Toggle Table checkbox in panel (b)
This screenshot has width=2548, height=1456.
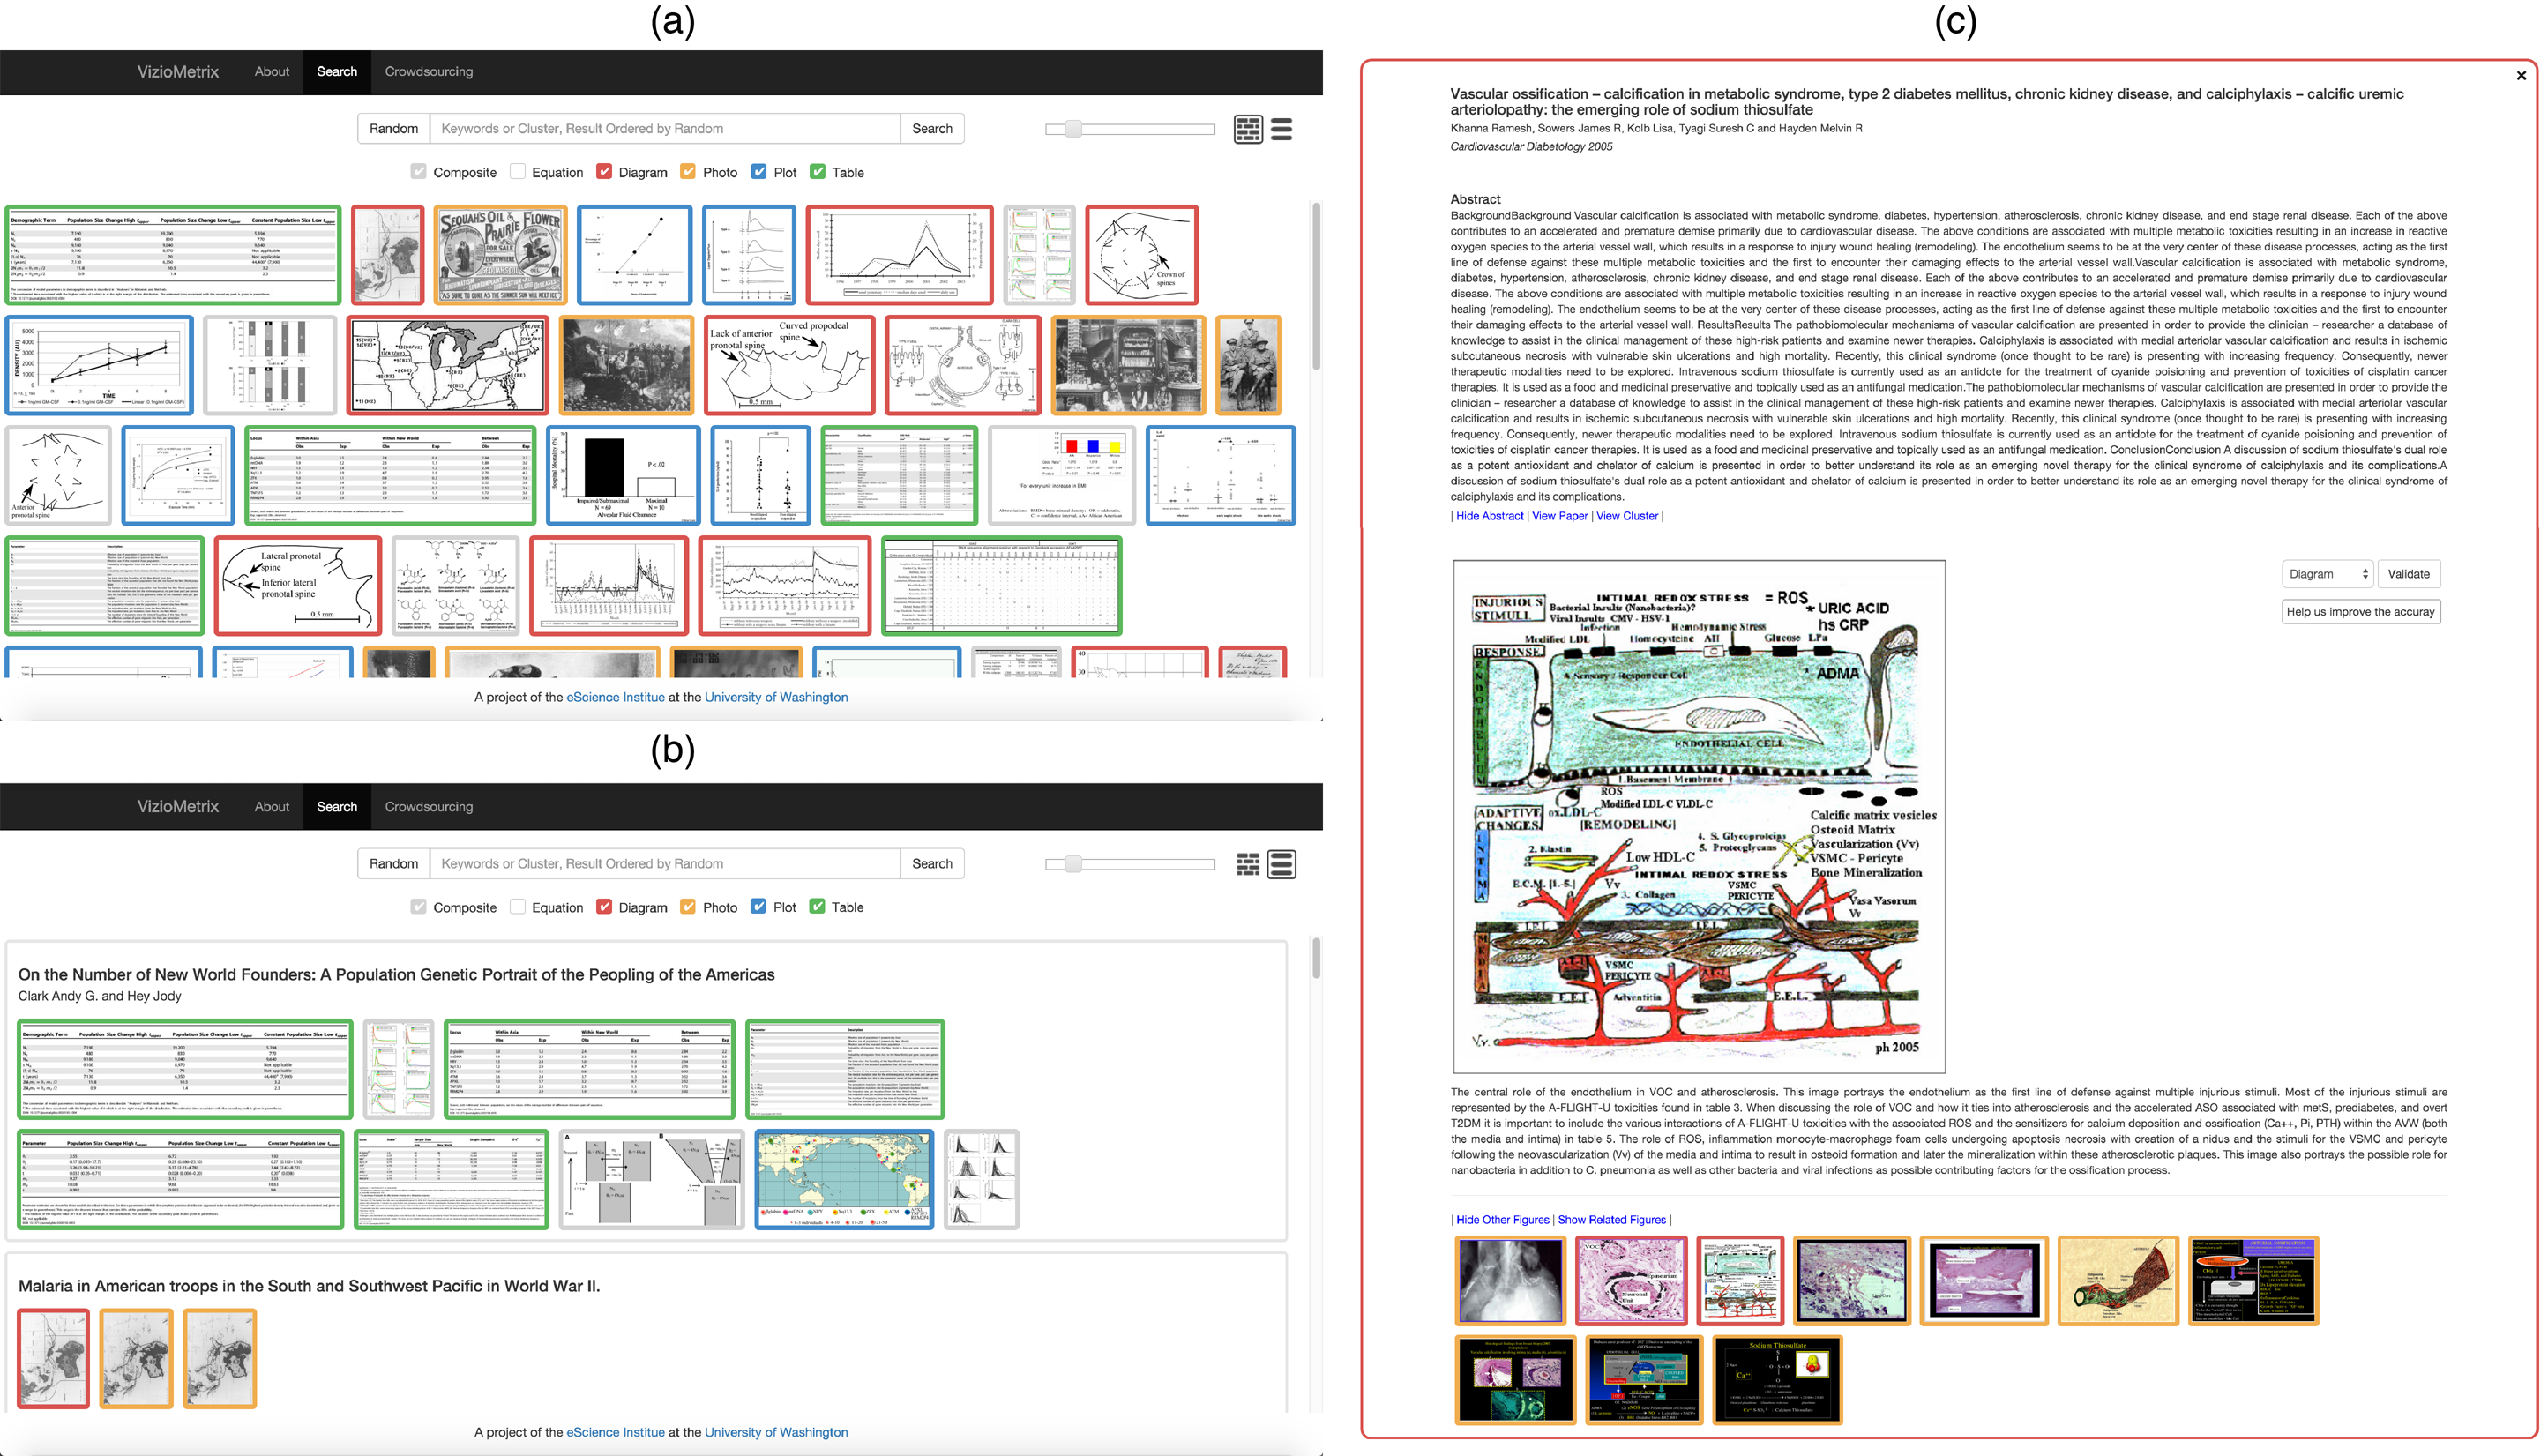pyautogui.click(x=817, y=906)
